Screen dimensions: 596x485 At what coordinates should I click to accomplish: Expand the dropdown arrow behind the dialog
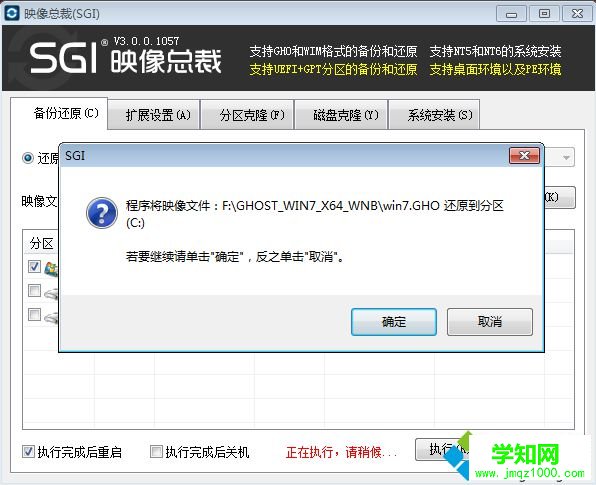566,157
